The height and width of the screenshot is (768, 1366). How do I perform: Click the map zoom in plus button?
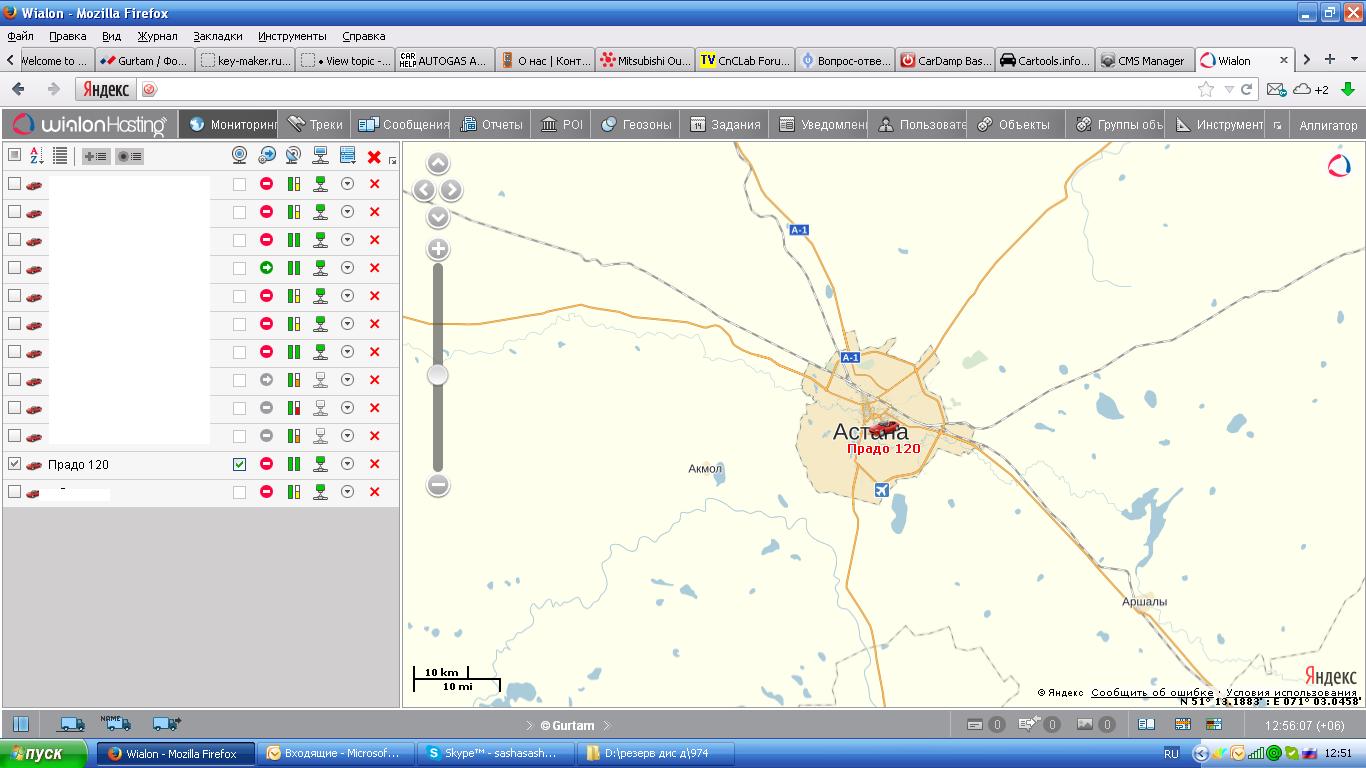coord(438,249)
